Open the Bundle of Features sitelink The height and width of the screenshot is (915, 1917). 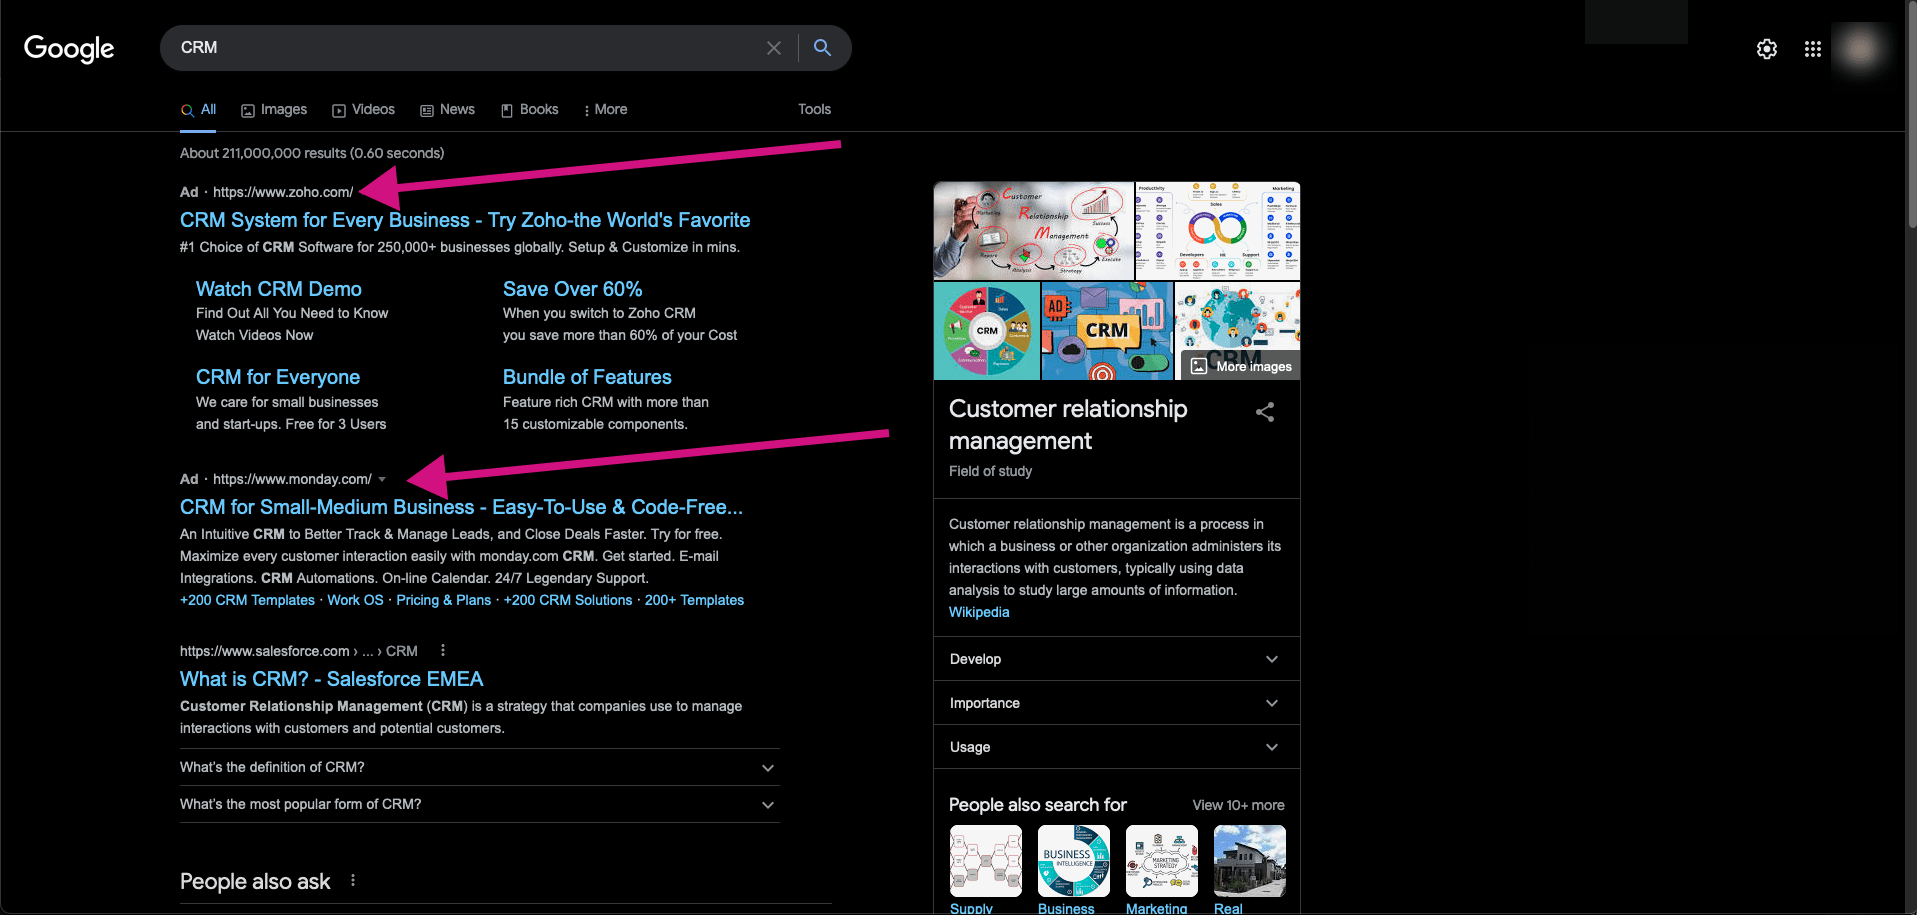[587, 377]
